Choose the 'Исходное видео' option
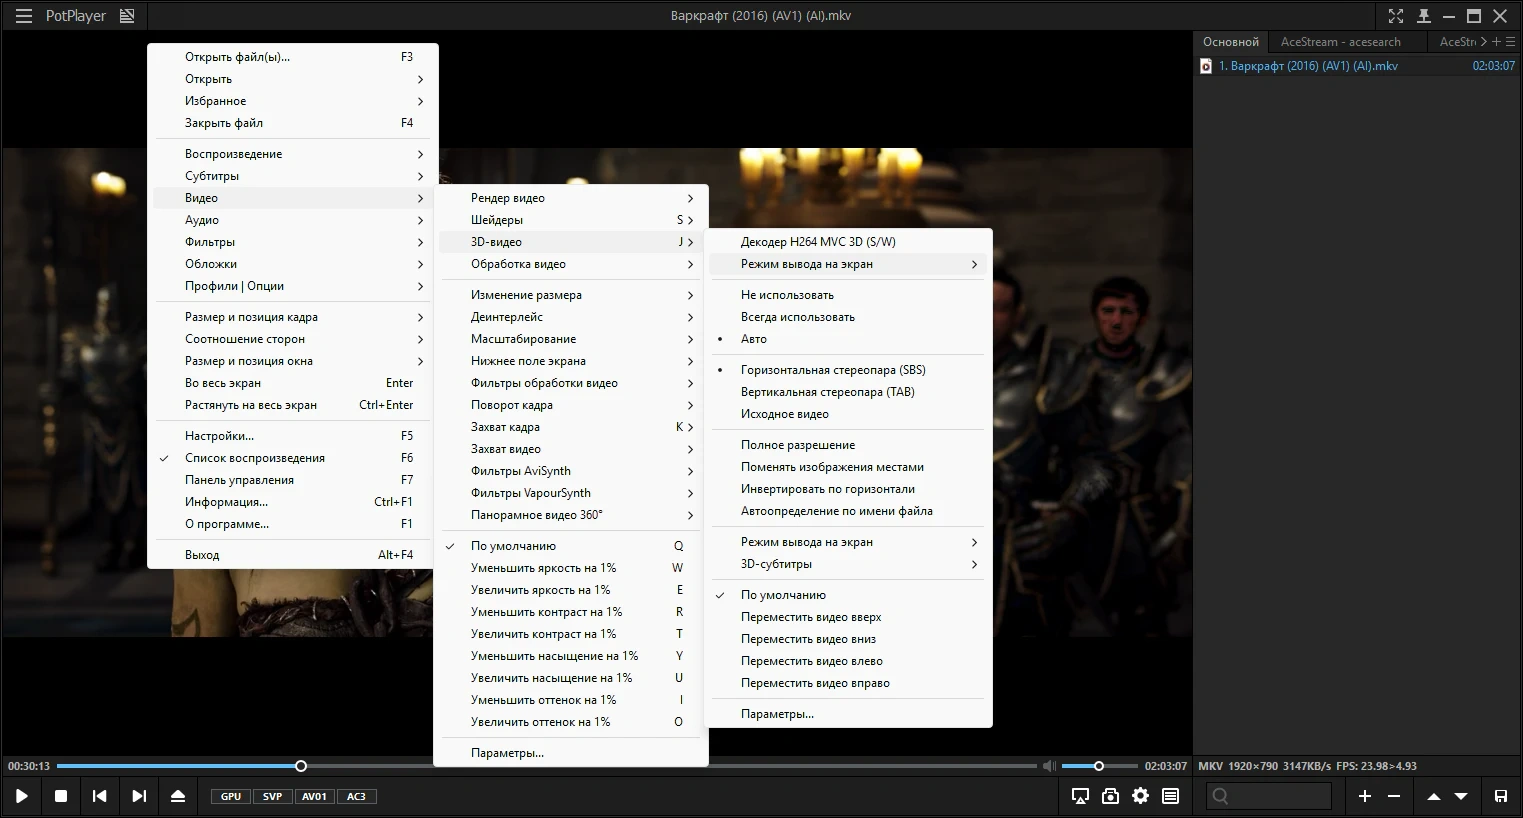This screenshot has height=818, width=1523. [x=848, y=414]
